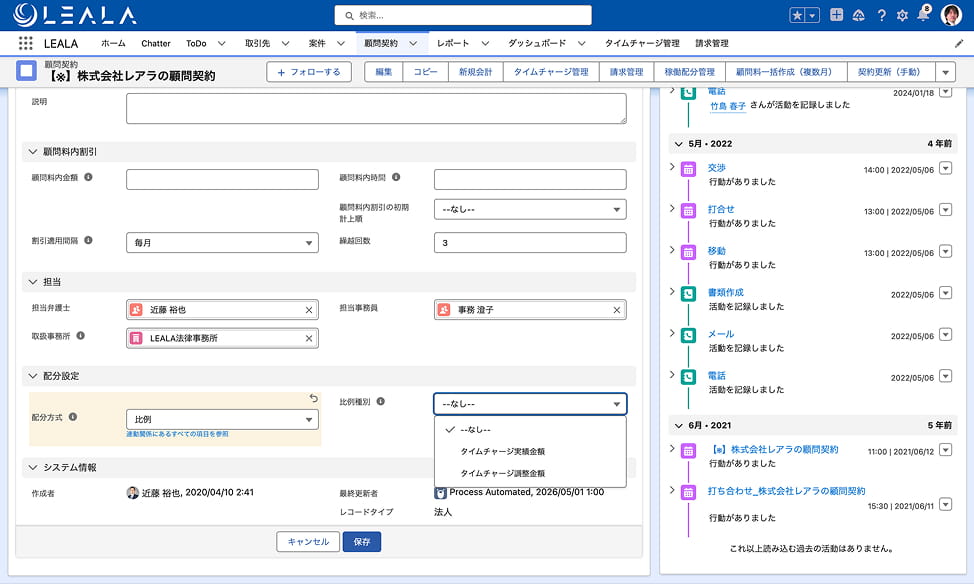
Task: Click 連動関係にあるすべての項目を参照 link
Action: tap(177, 434)
